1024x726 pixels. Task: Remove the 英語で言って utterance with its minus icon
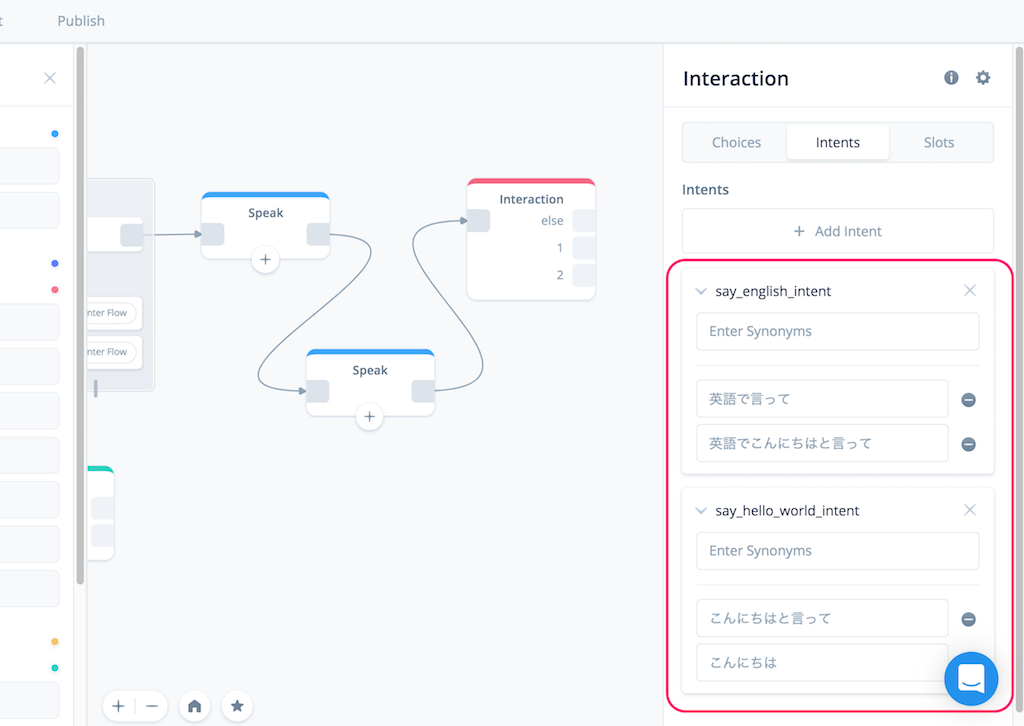pos(967,399)
